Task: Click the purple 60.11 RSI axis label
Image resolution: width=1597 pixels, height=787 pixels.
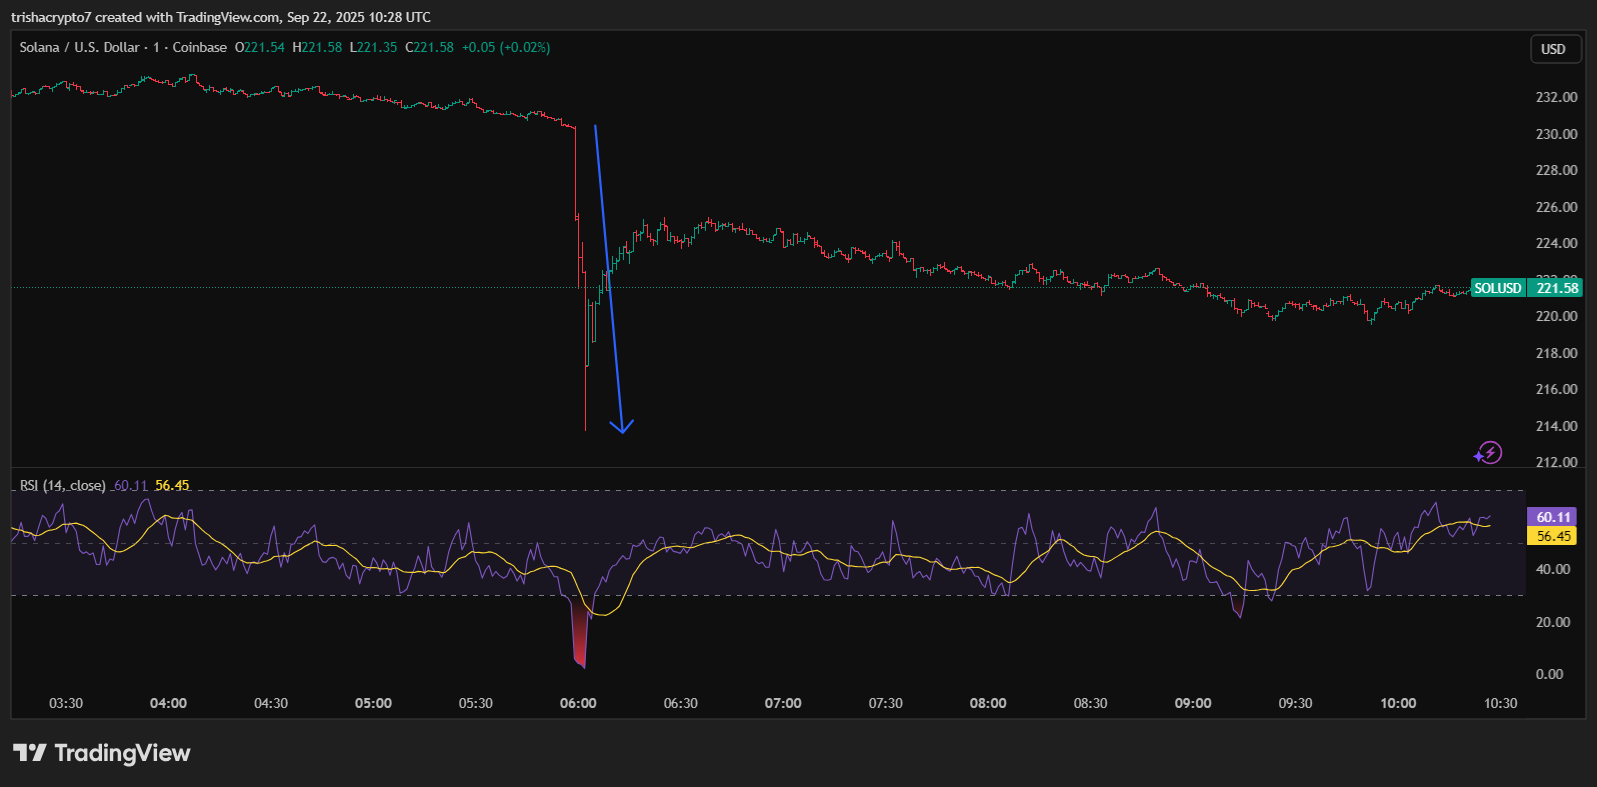Action: pyautogui.click(x=1553, y=517)
